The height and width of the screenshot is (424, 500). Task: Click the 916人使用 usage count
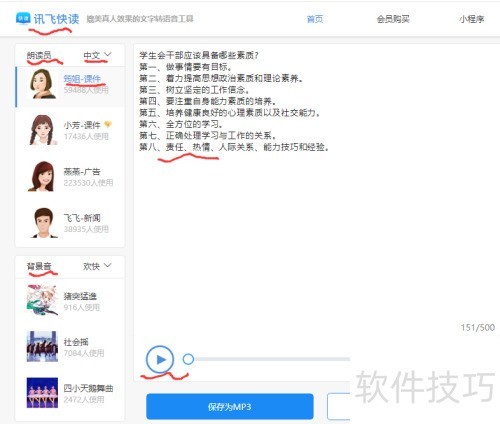[x=82, y=307]
